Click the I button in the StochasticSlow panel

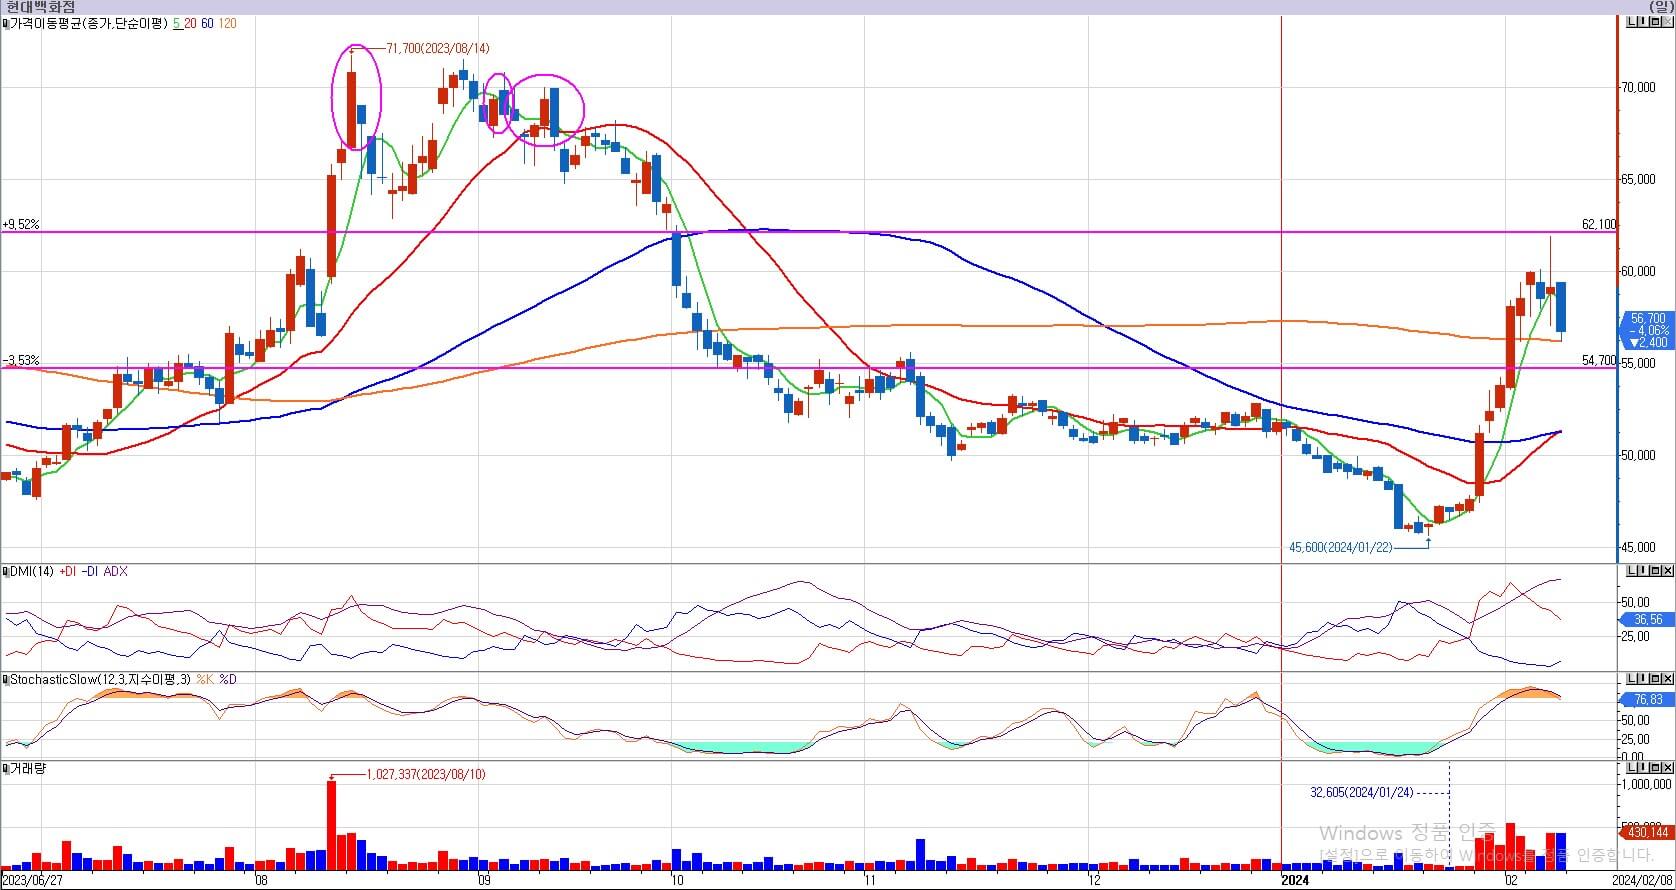1644,679
